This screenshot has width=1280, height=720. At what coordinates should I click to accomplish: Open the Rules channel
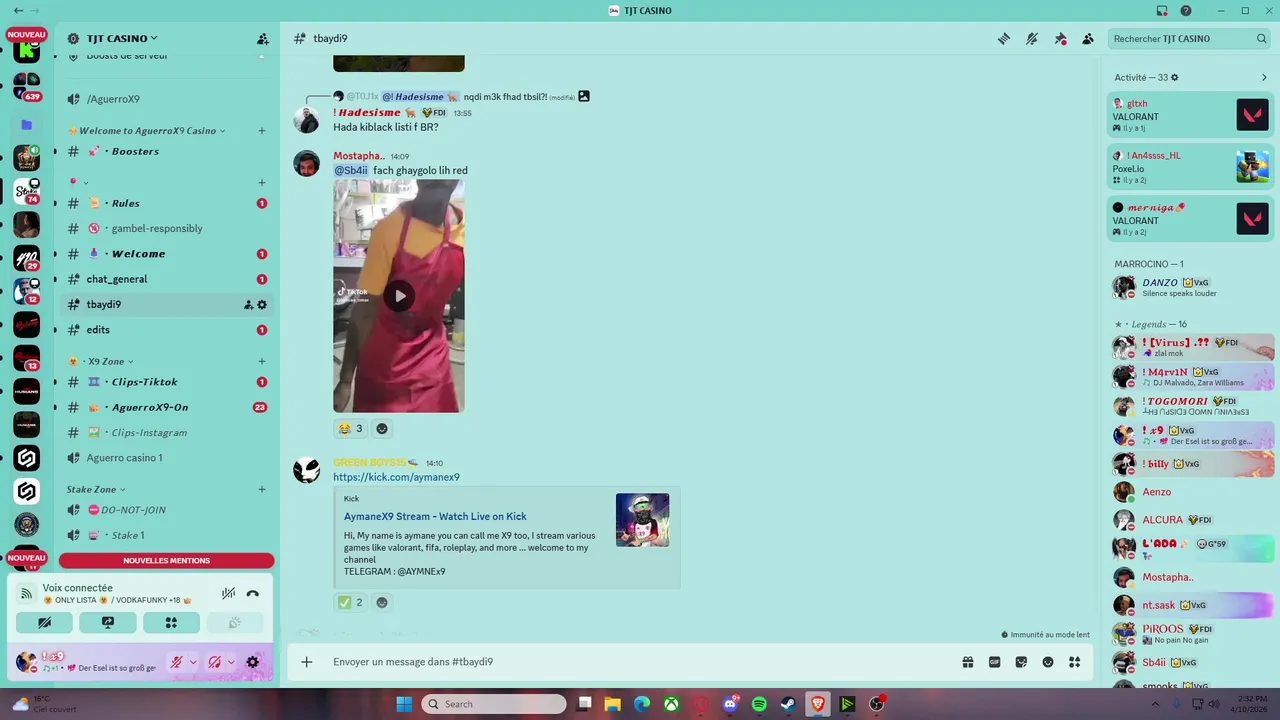[166, 203]
